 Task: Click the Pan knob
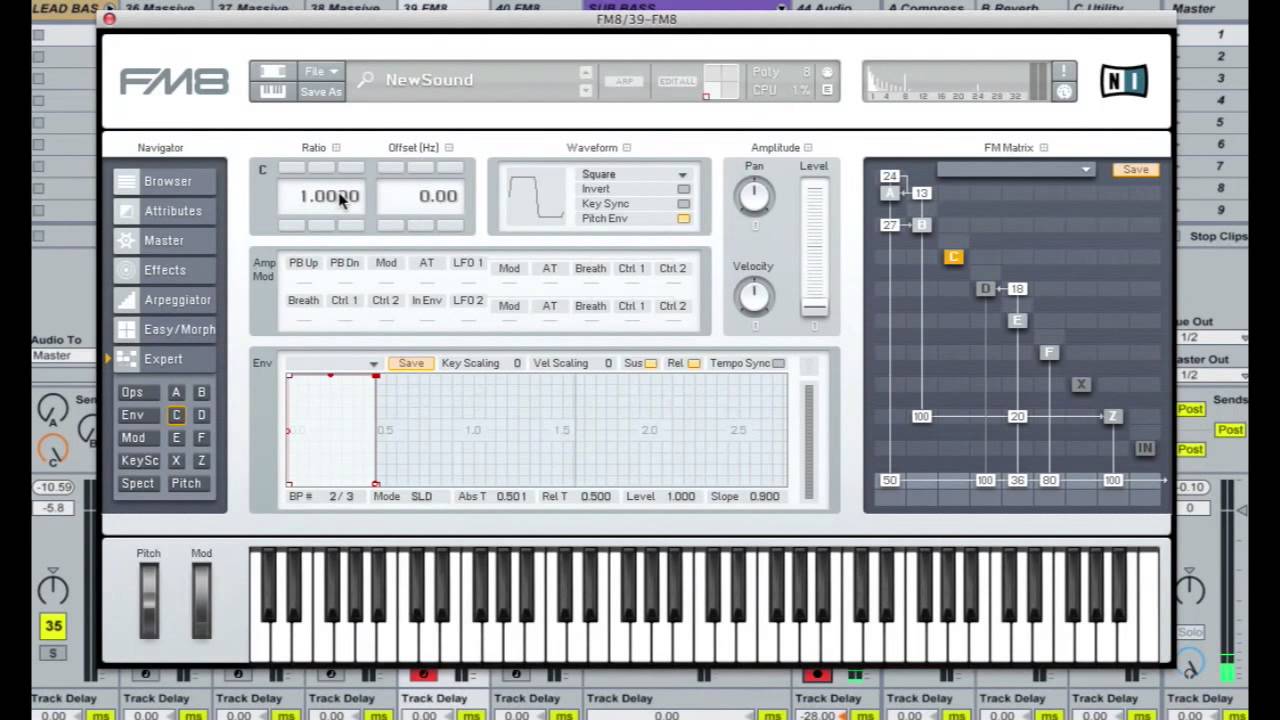[755, 196]
